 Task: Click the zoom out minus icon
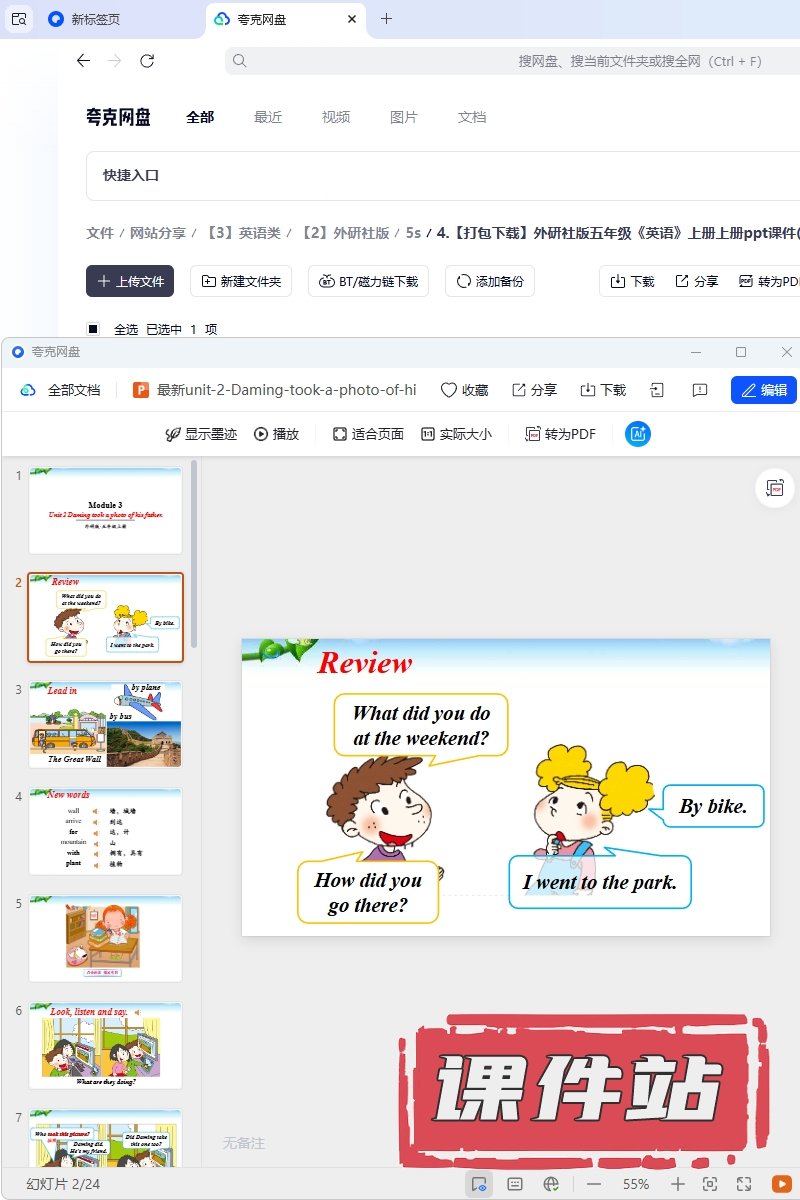(x=594, y=1184)
